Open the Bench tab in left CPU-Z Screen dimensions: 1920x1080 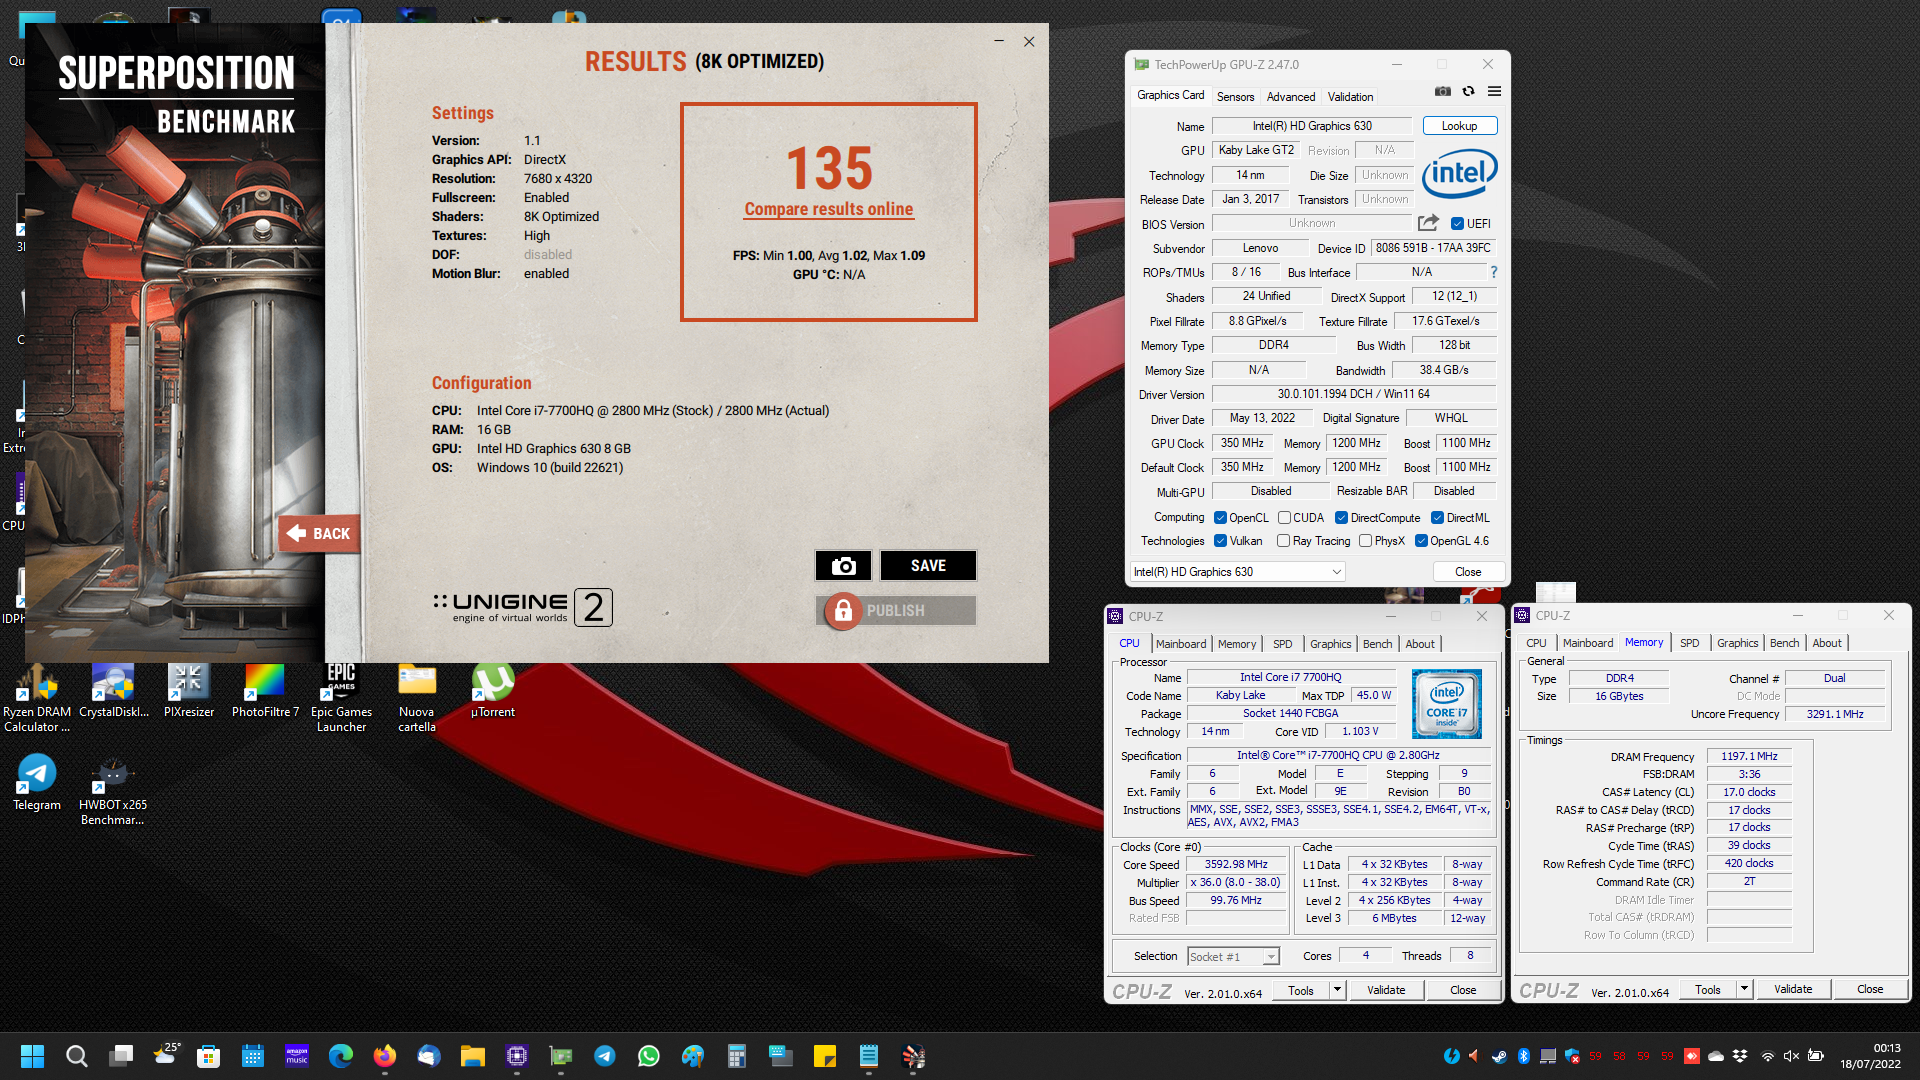pyautogui.click(x=1376, y=644)
